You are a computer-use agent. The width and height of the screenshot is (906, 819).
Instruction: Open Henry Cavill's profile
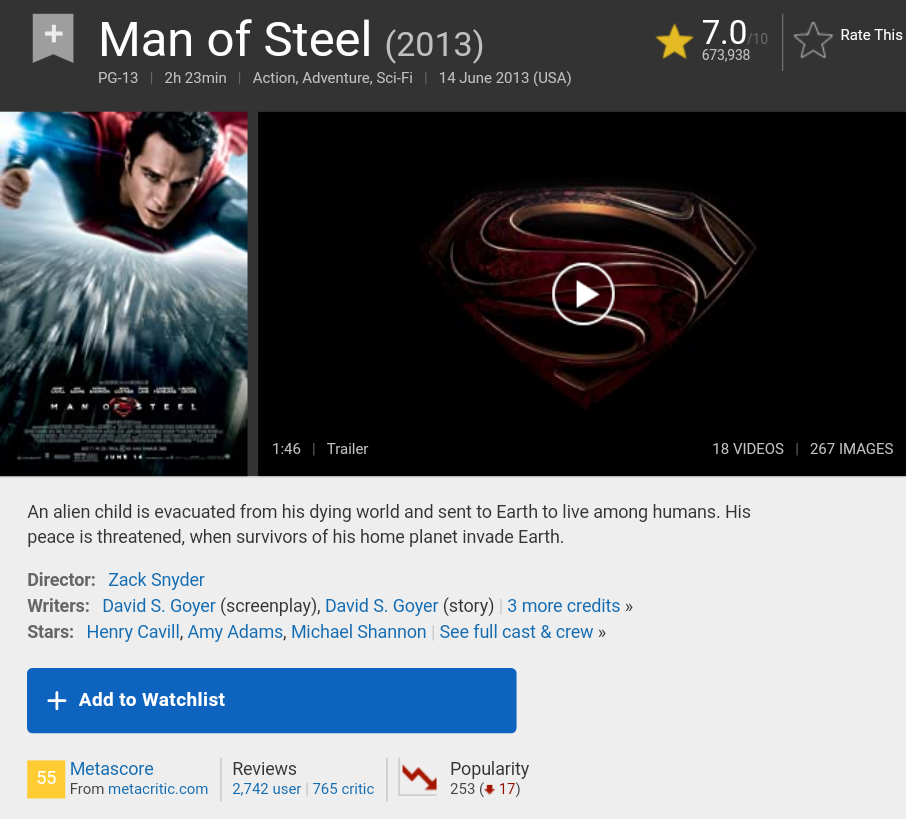pyautogui.click(x=133, y=632)
